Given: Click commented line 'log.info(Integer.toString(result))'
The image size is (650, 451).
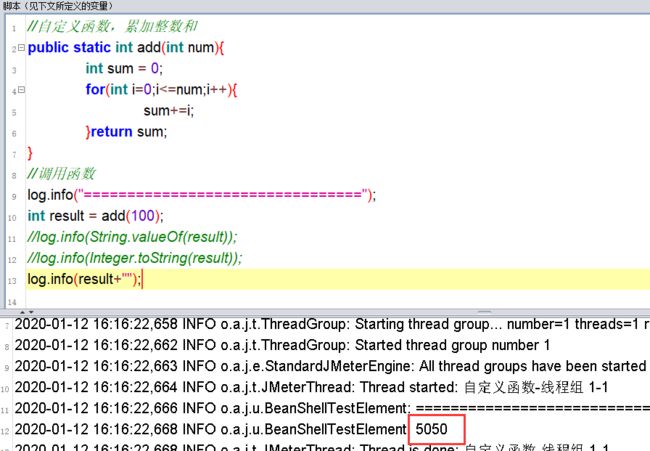Looking at the screenshot, I should pyautogui.click(x=134, y=258).
